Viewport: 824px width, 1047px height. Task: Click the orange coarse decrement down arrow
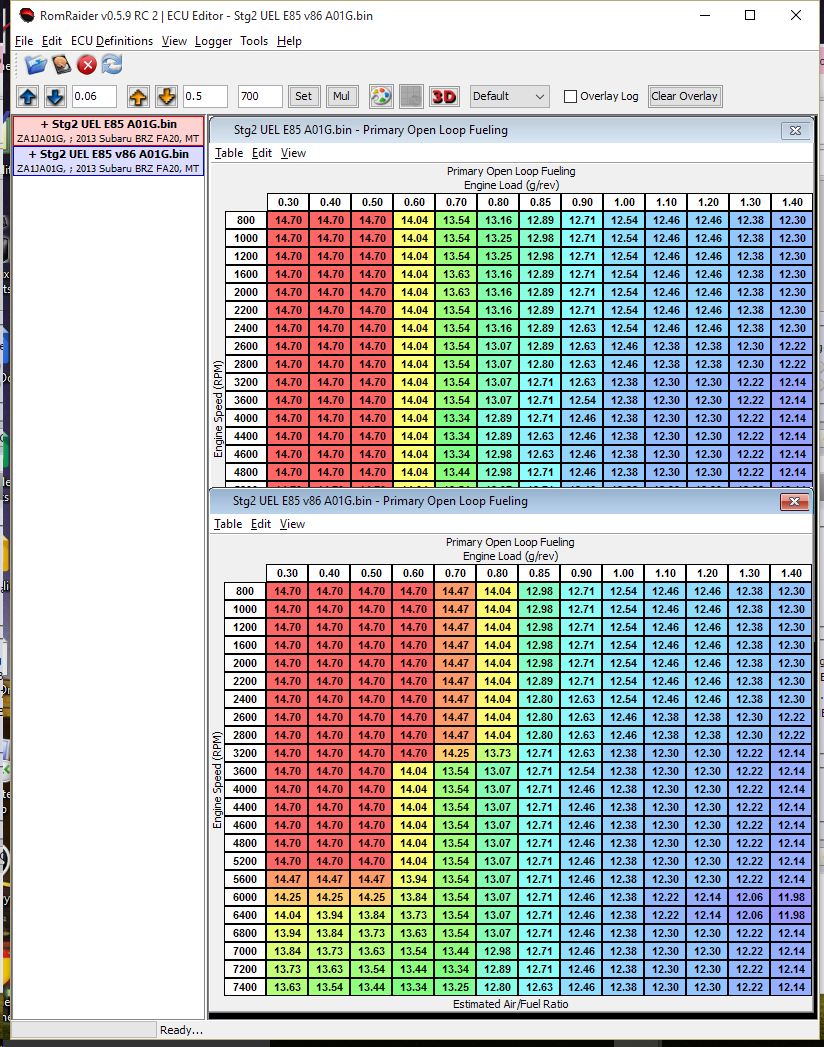166,97
